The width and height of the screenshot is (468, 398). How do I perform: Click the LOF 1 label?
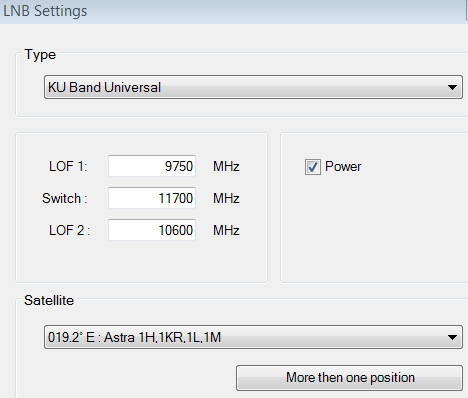pyautogui.click(x=68, y=166)
